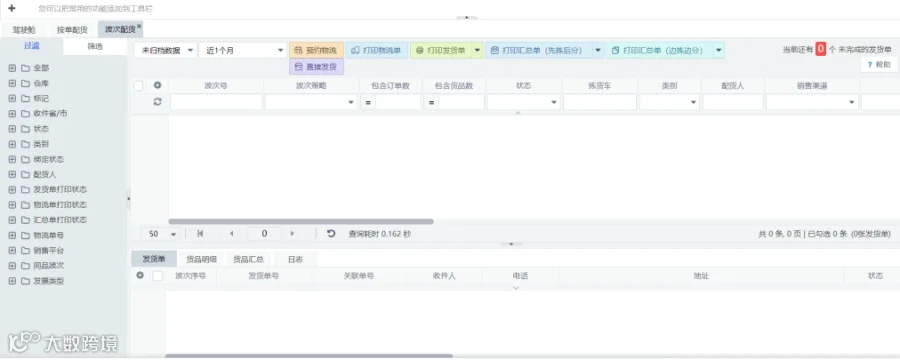900x360 pixels.
Task: Click the horizontal scrollbar under wave table
Action: tap(301, 222)
